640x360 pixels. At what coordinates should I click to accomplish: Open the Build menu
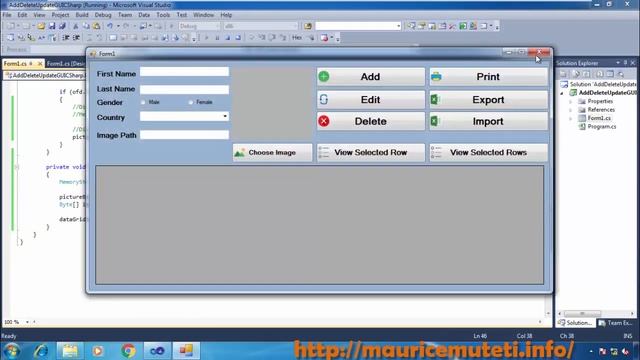click(x=82, y=15)
